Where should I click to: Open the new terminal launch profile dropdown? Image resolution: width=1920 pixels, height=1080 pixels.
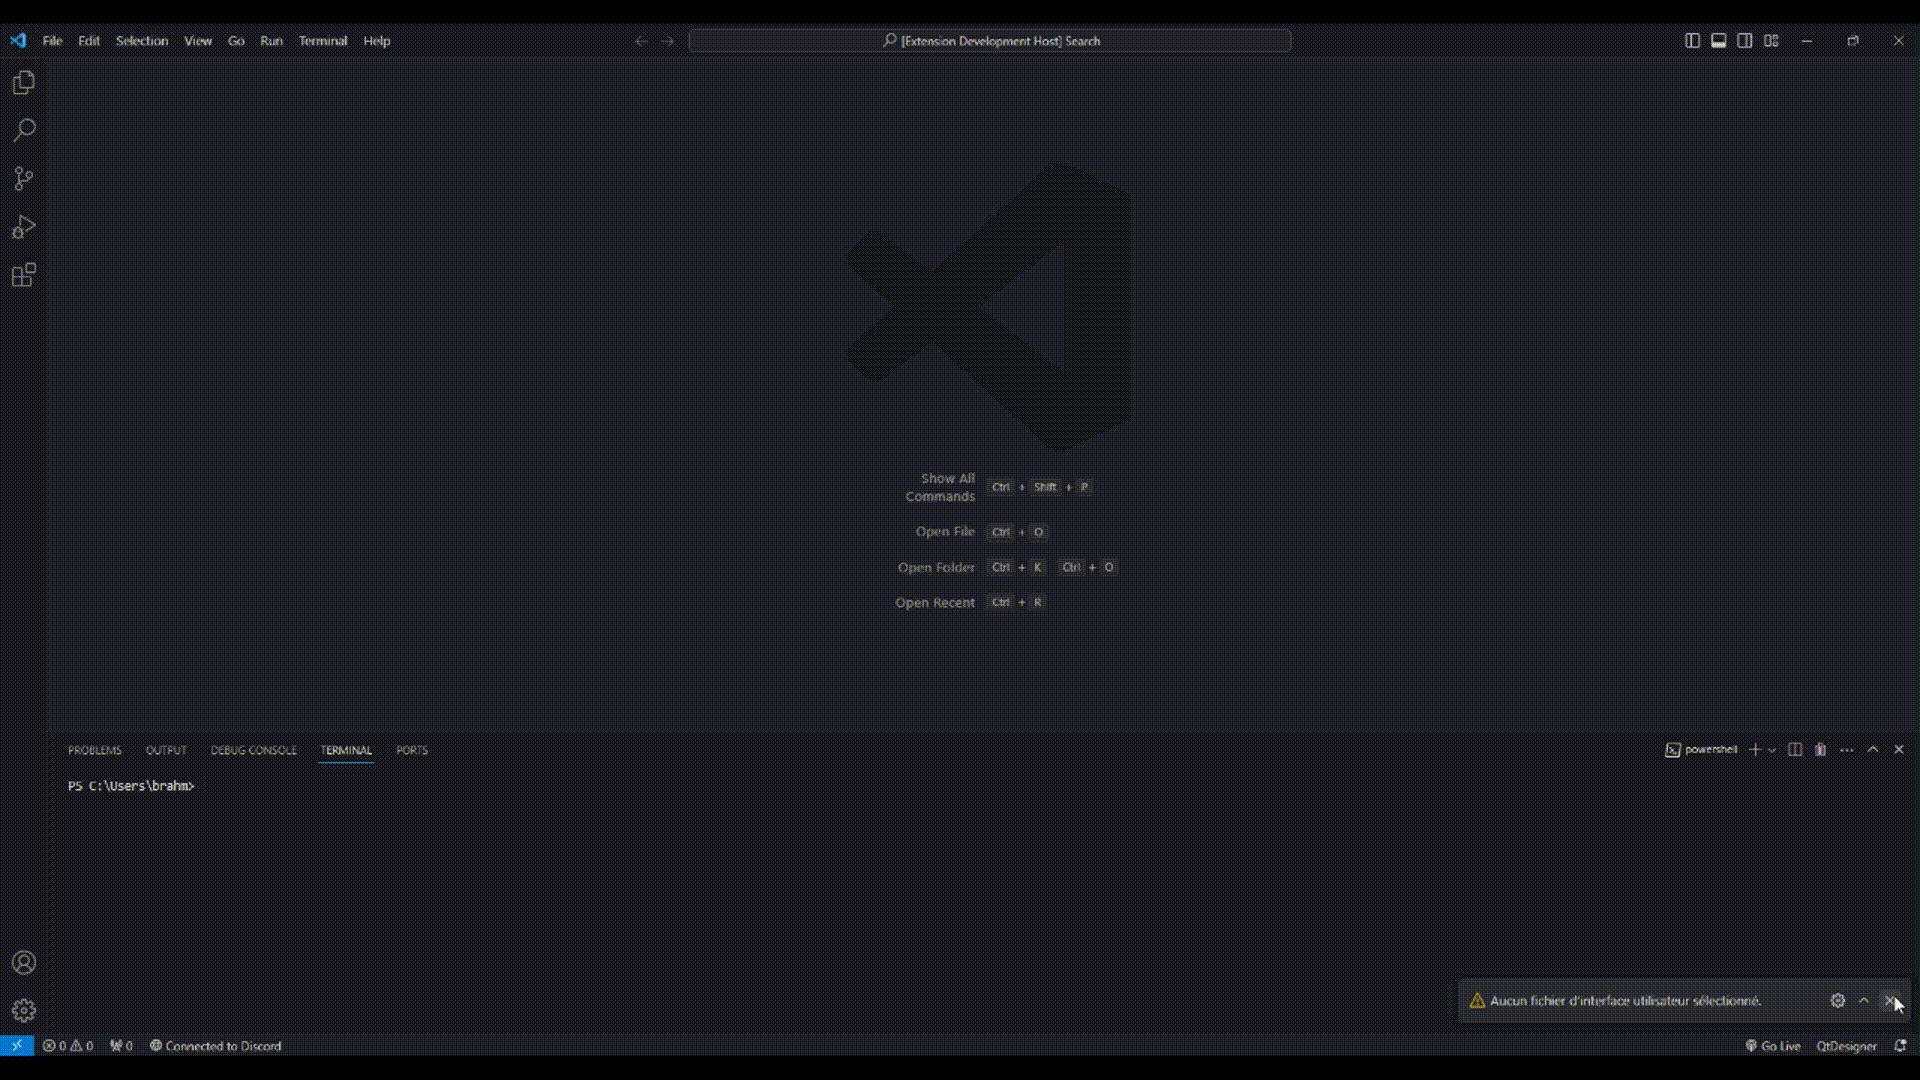point(1772,750)
